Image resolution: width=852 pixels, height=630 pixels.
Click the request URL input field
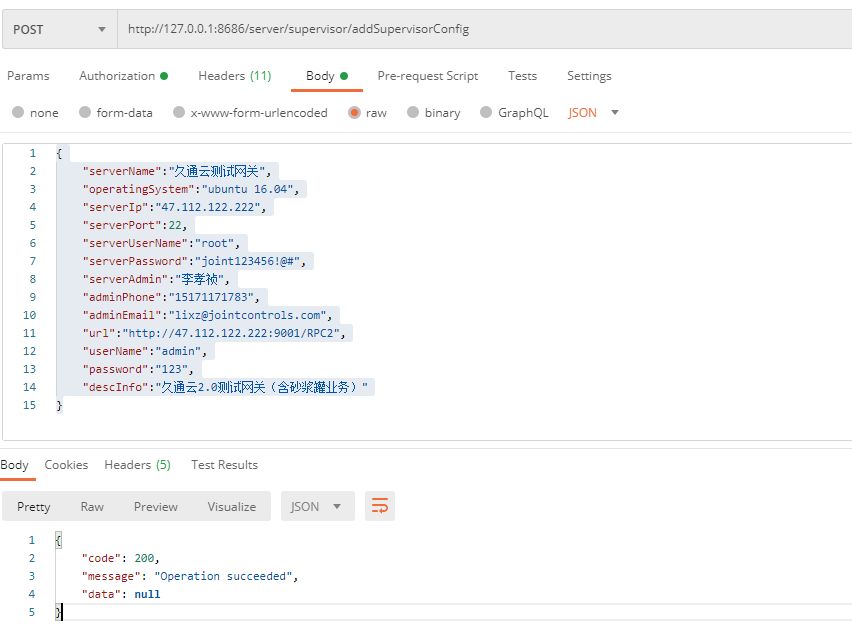tap(480, 29)
